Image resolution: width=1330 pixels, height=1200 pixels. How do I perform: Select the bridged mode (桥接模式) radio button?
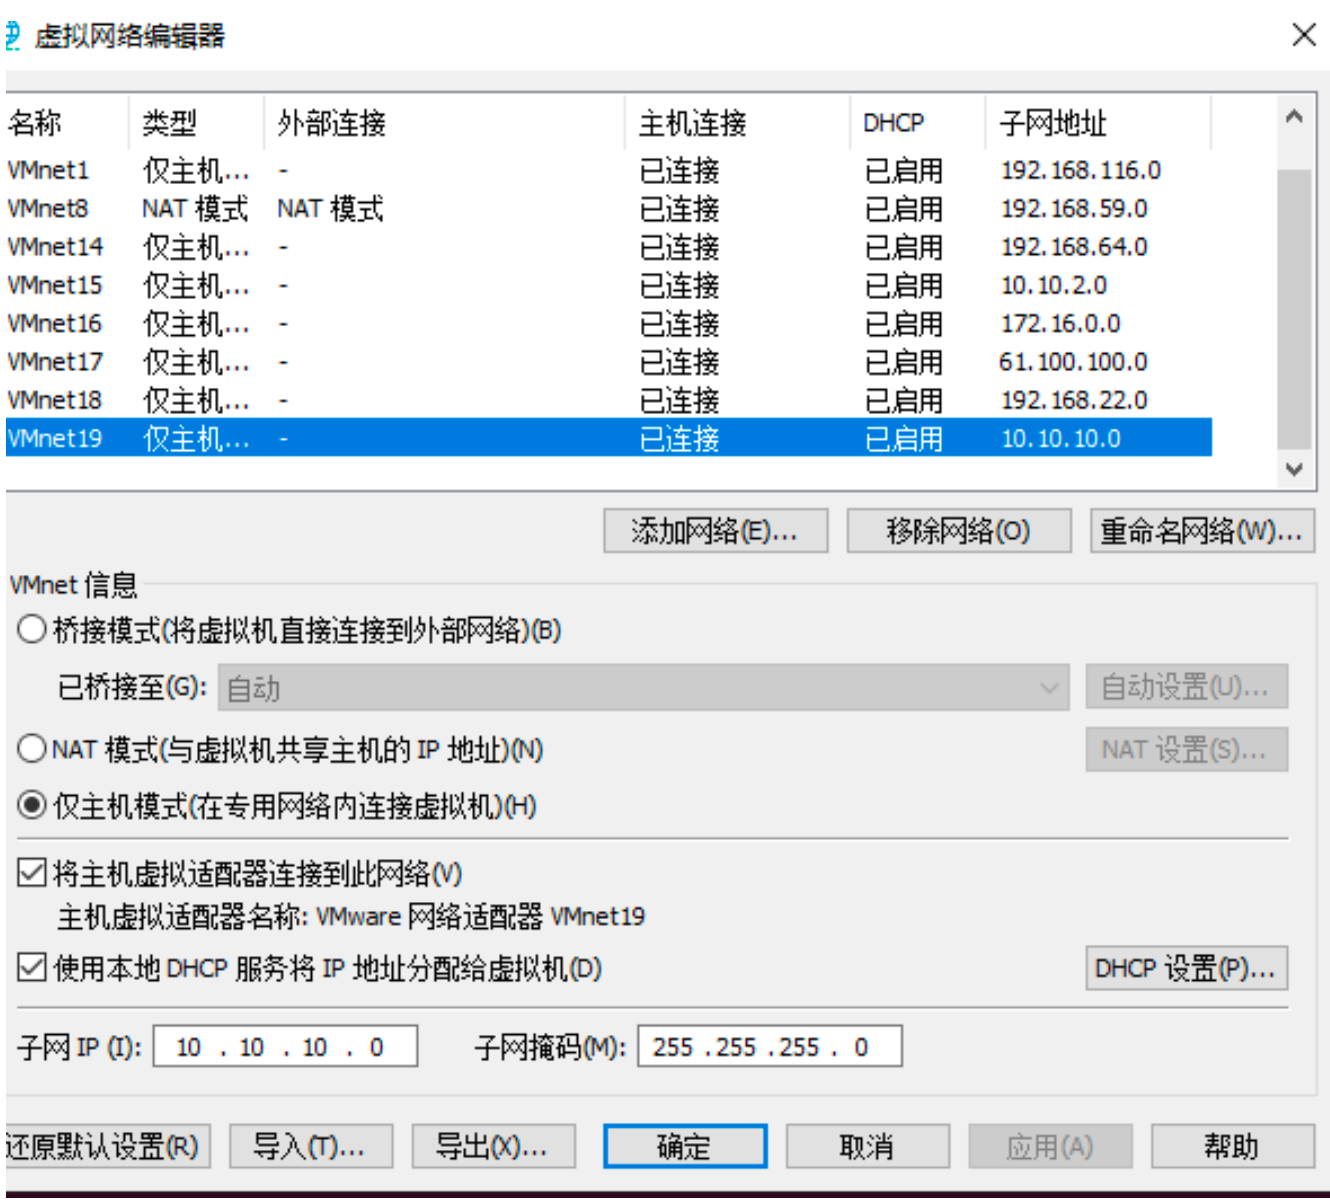(32, 630)
